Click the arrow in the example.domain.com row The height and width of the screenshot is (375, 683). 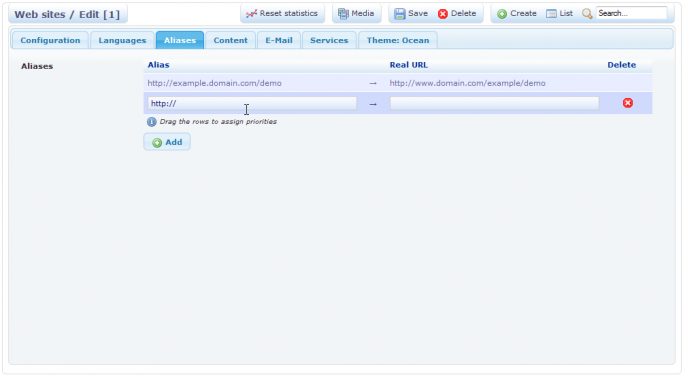click(373, 83)
